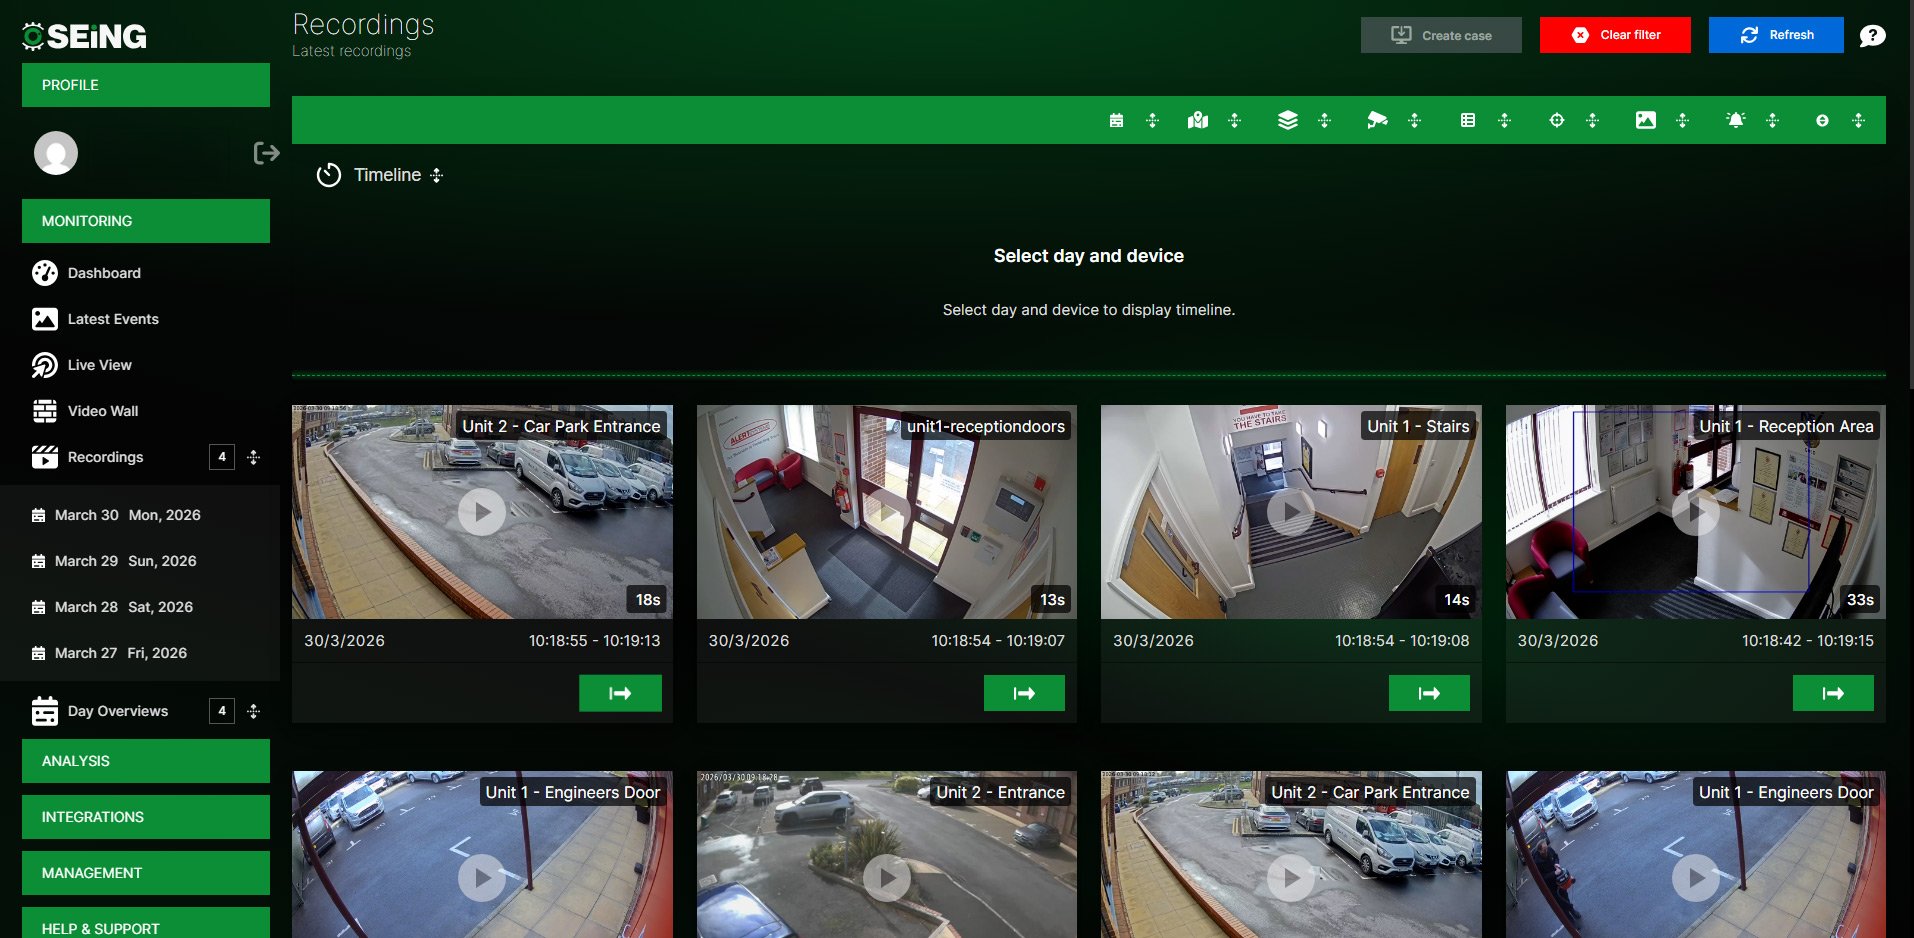This screenshot has width=1914, height=938.
Task: Expand the map filter options arrow
Action: click(x=1234, y=121)
